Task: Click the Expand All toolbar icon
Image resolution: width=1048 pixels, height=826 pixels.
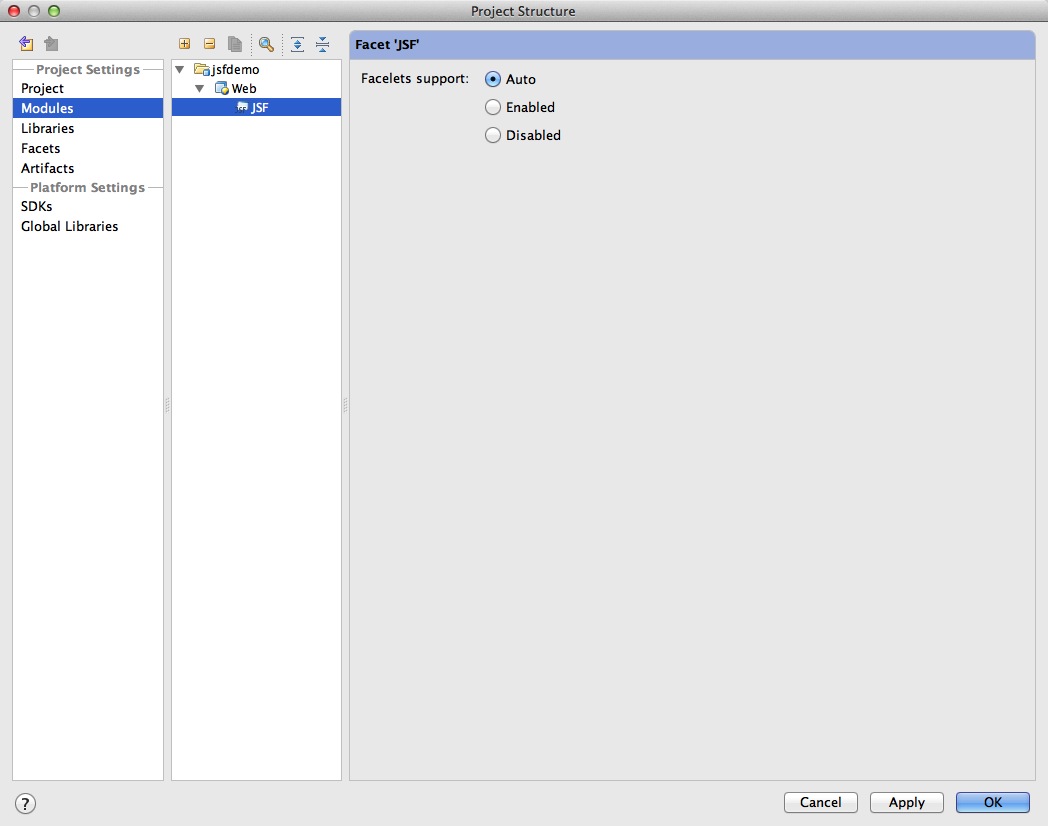Action: click(x=297, y=44)
